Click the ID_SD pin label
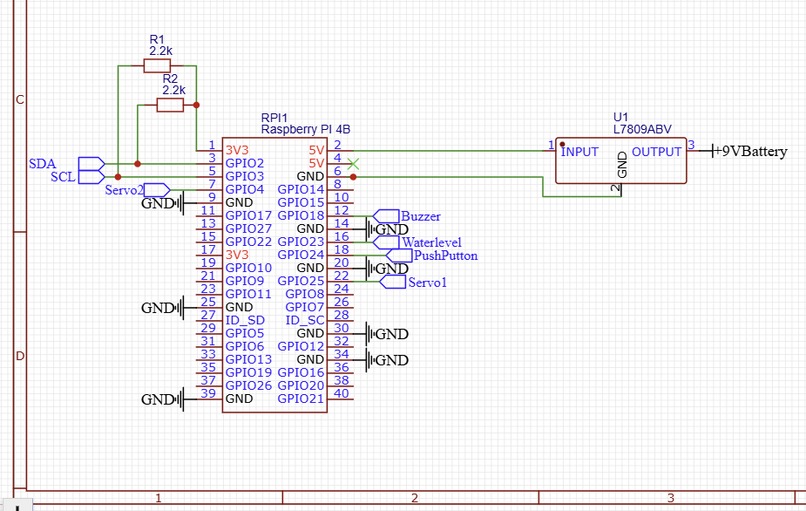The width and height of the screenshot is (806, 511). pyautogui.click(x=245, y=320)
